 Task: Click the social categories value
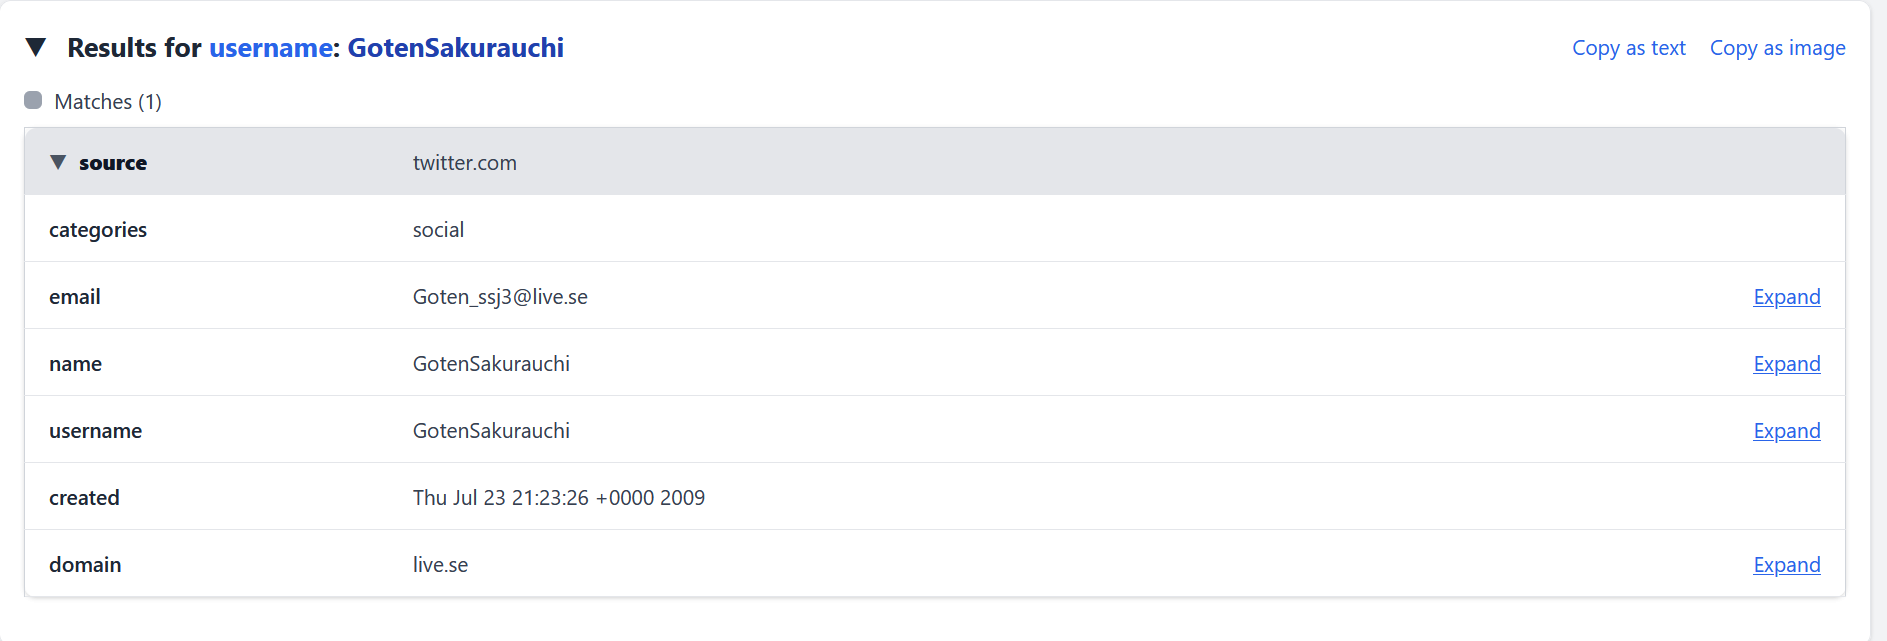[x=438, y=230]
